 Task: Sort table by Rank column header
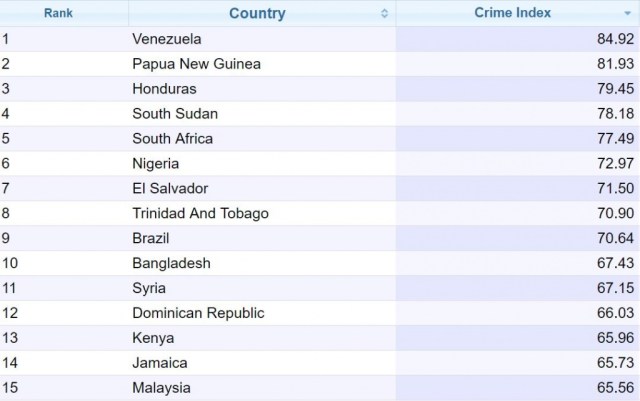coord(58,14)
